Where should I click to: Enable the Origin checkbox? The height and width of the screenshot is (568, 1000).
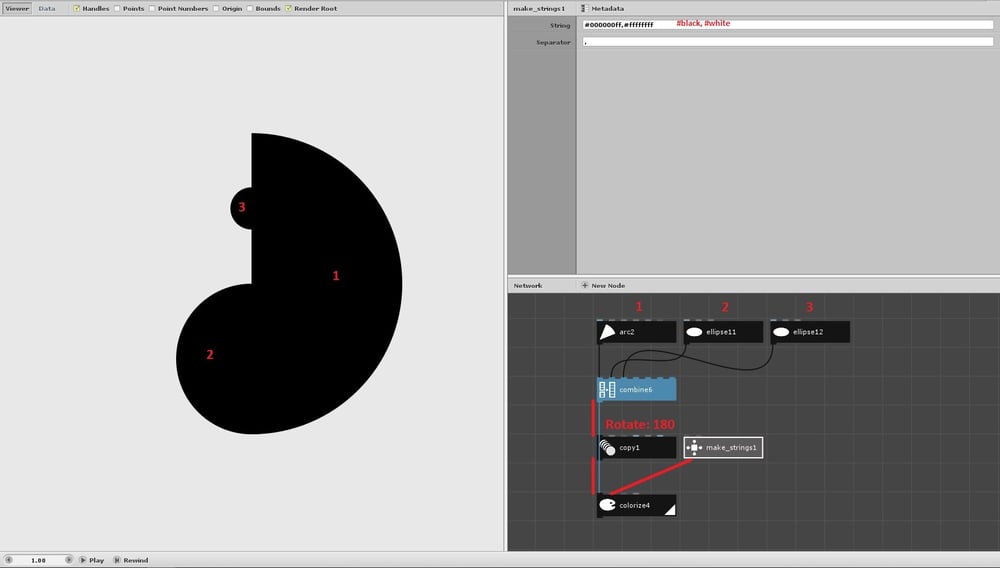216,8
